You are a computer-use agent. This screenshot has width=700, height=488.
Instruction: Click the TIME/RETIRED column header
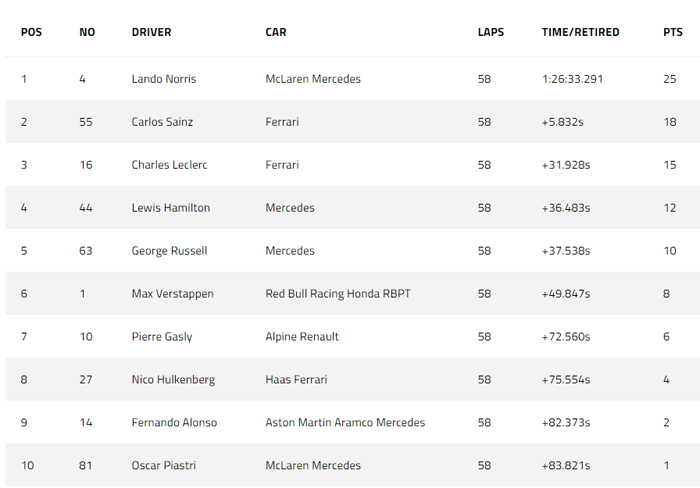(x=580, y=32)
